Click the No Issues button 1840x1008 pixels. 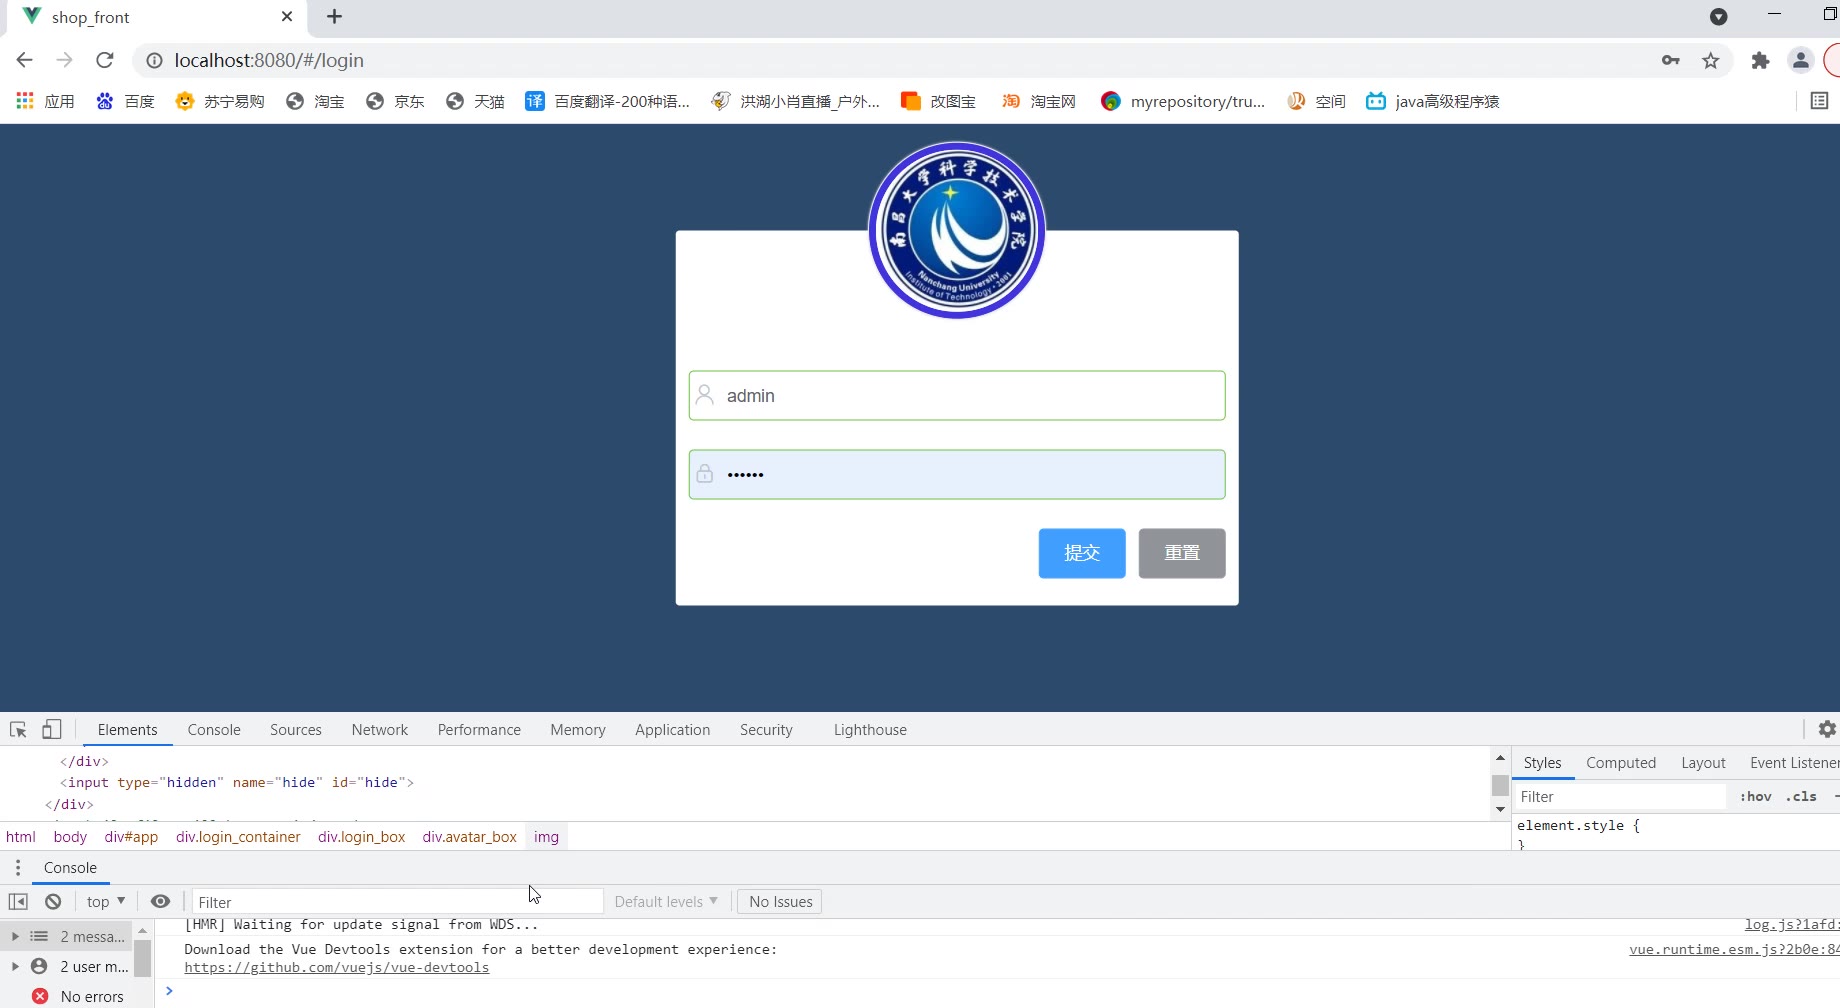pos(780,901)
